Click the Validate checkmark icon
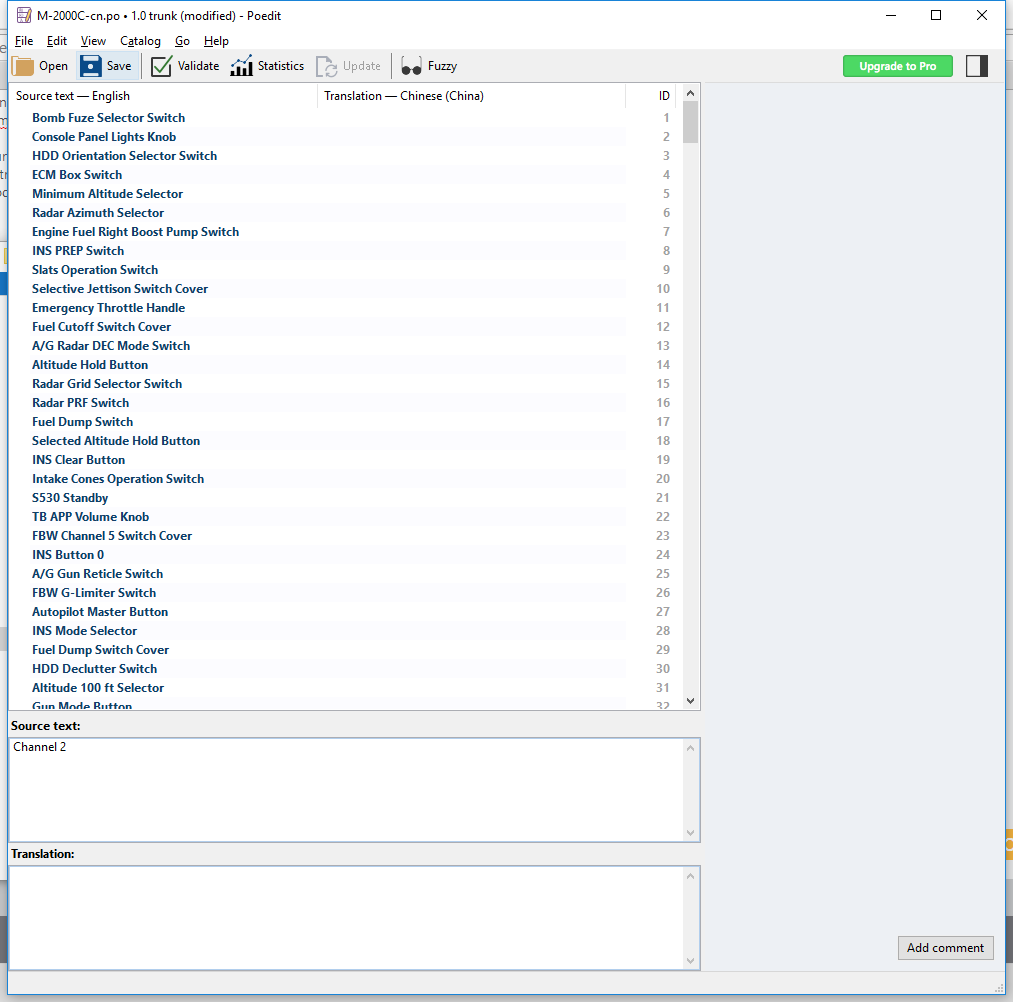This screenshot has height=1002, width=1013. click(162, 66)
